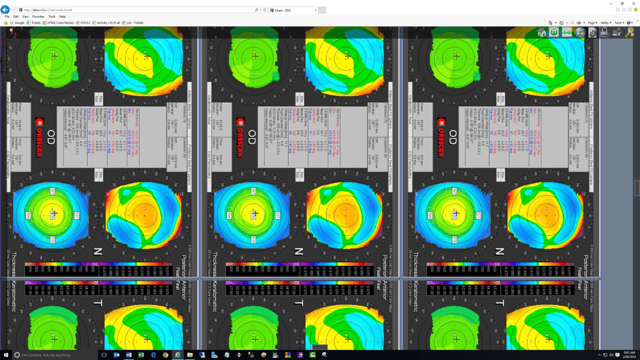
Task: Select the Chart browser tab
Action: [293, 10]
